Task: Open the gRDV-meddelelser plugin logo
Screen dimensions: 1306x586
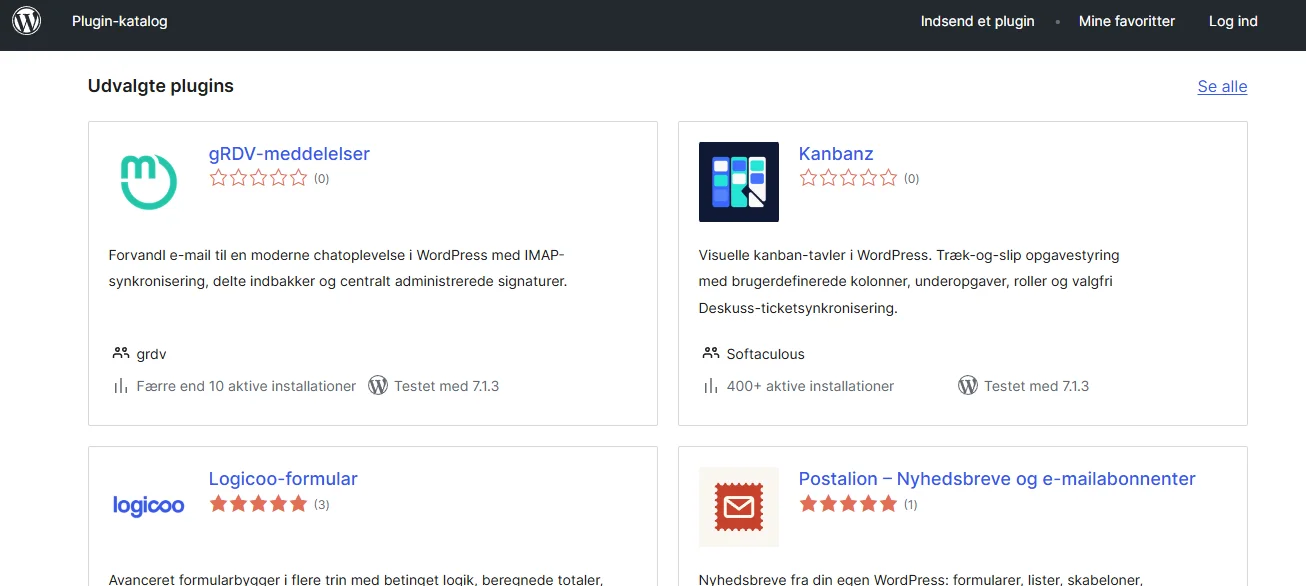Action: pos(149,182)
